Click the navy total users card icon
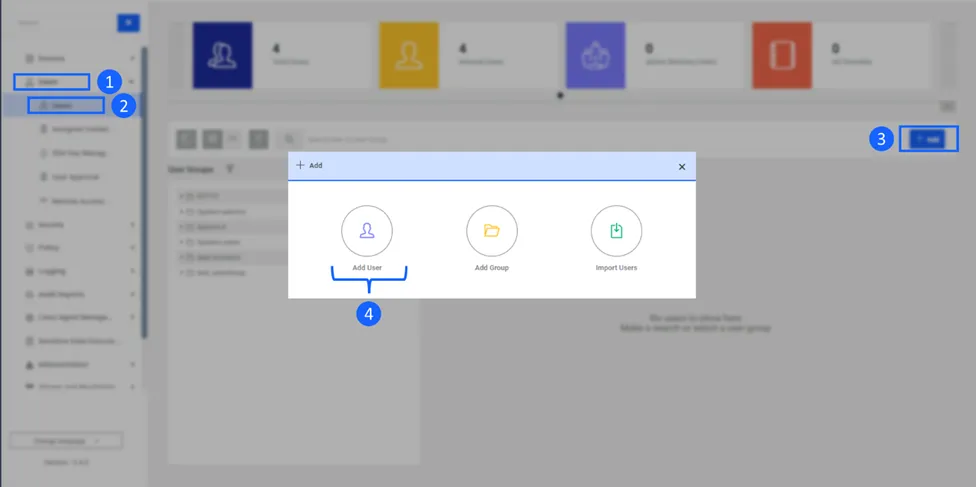The image size is (976, 487). pos(222,55)
